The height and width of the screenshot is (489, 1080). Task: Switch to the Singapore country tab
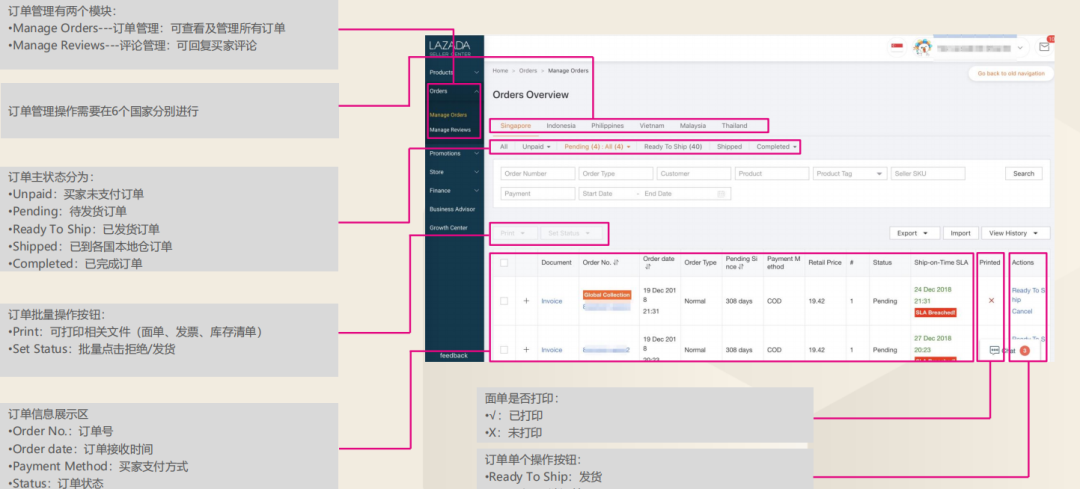[x=516, y=126]
